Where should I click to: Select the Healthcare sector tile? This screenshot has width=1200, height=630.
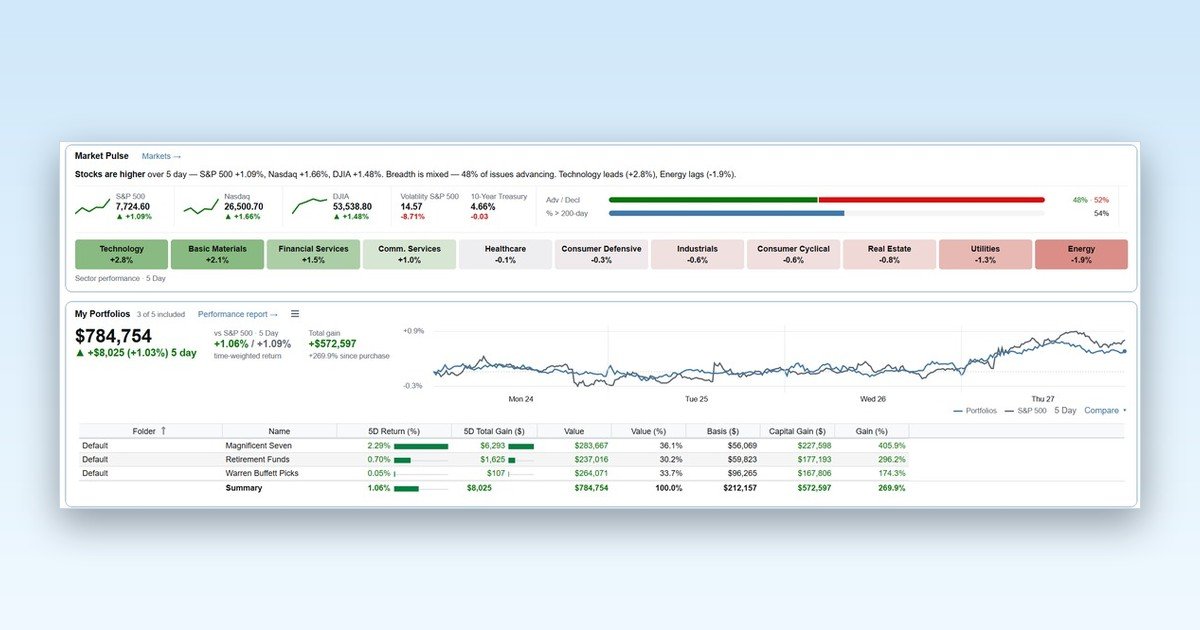coord(505,254)
